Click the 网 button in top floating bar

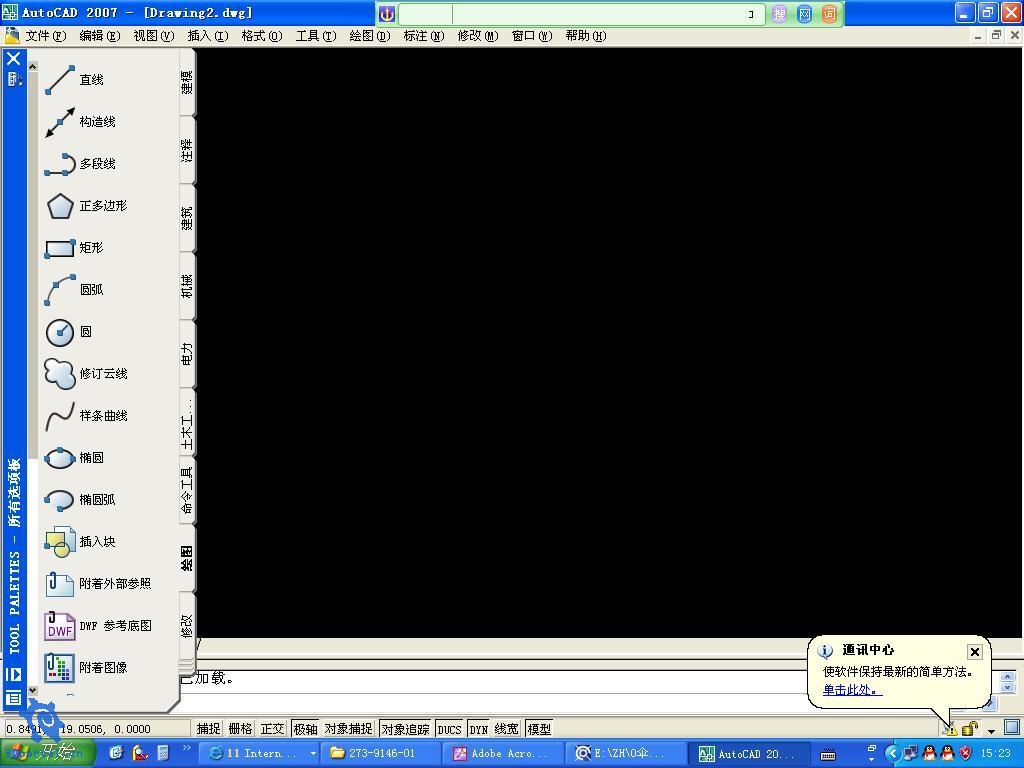click(x=805, y=14)
